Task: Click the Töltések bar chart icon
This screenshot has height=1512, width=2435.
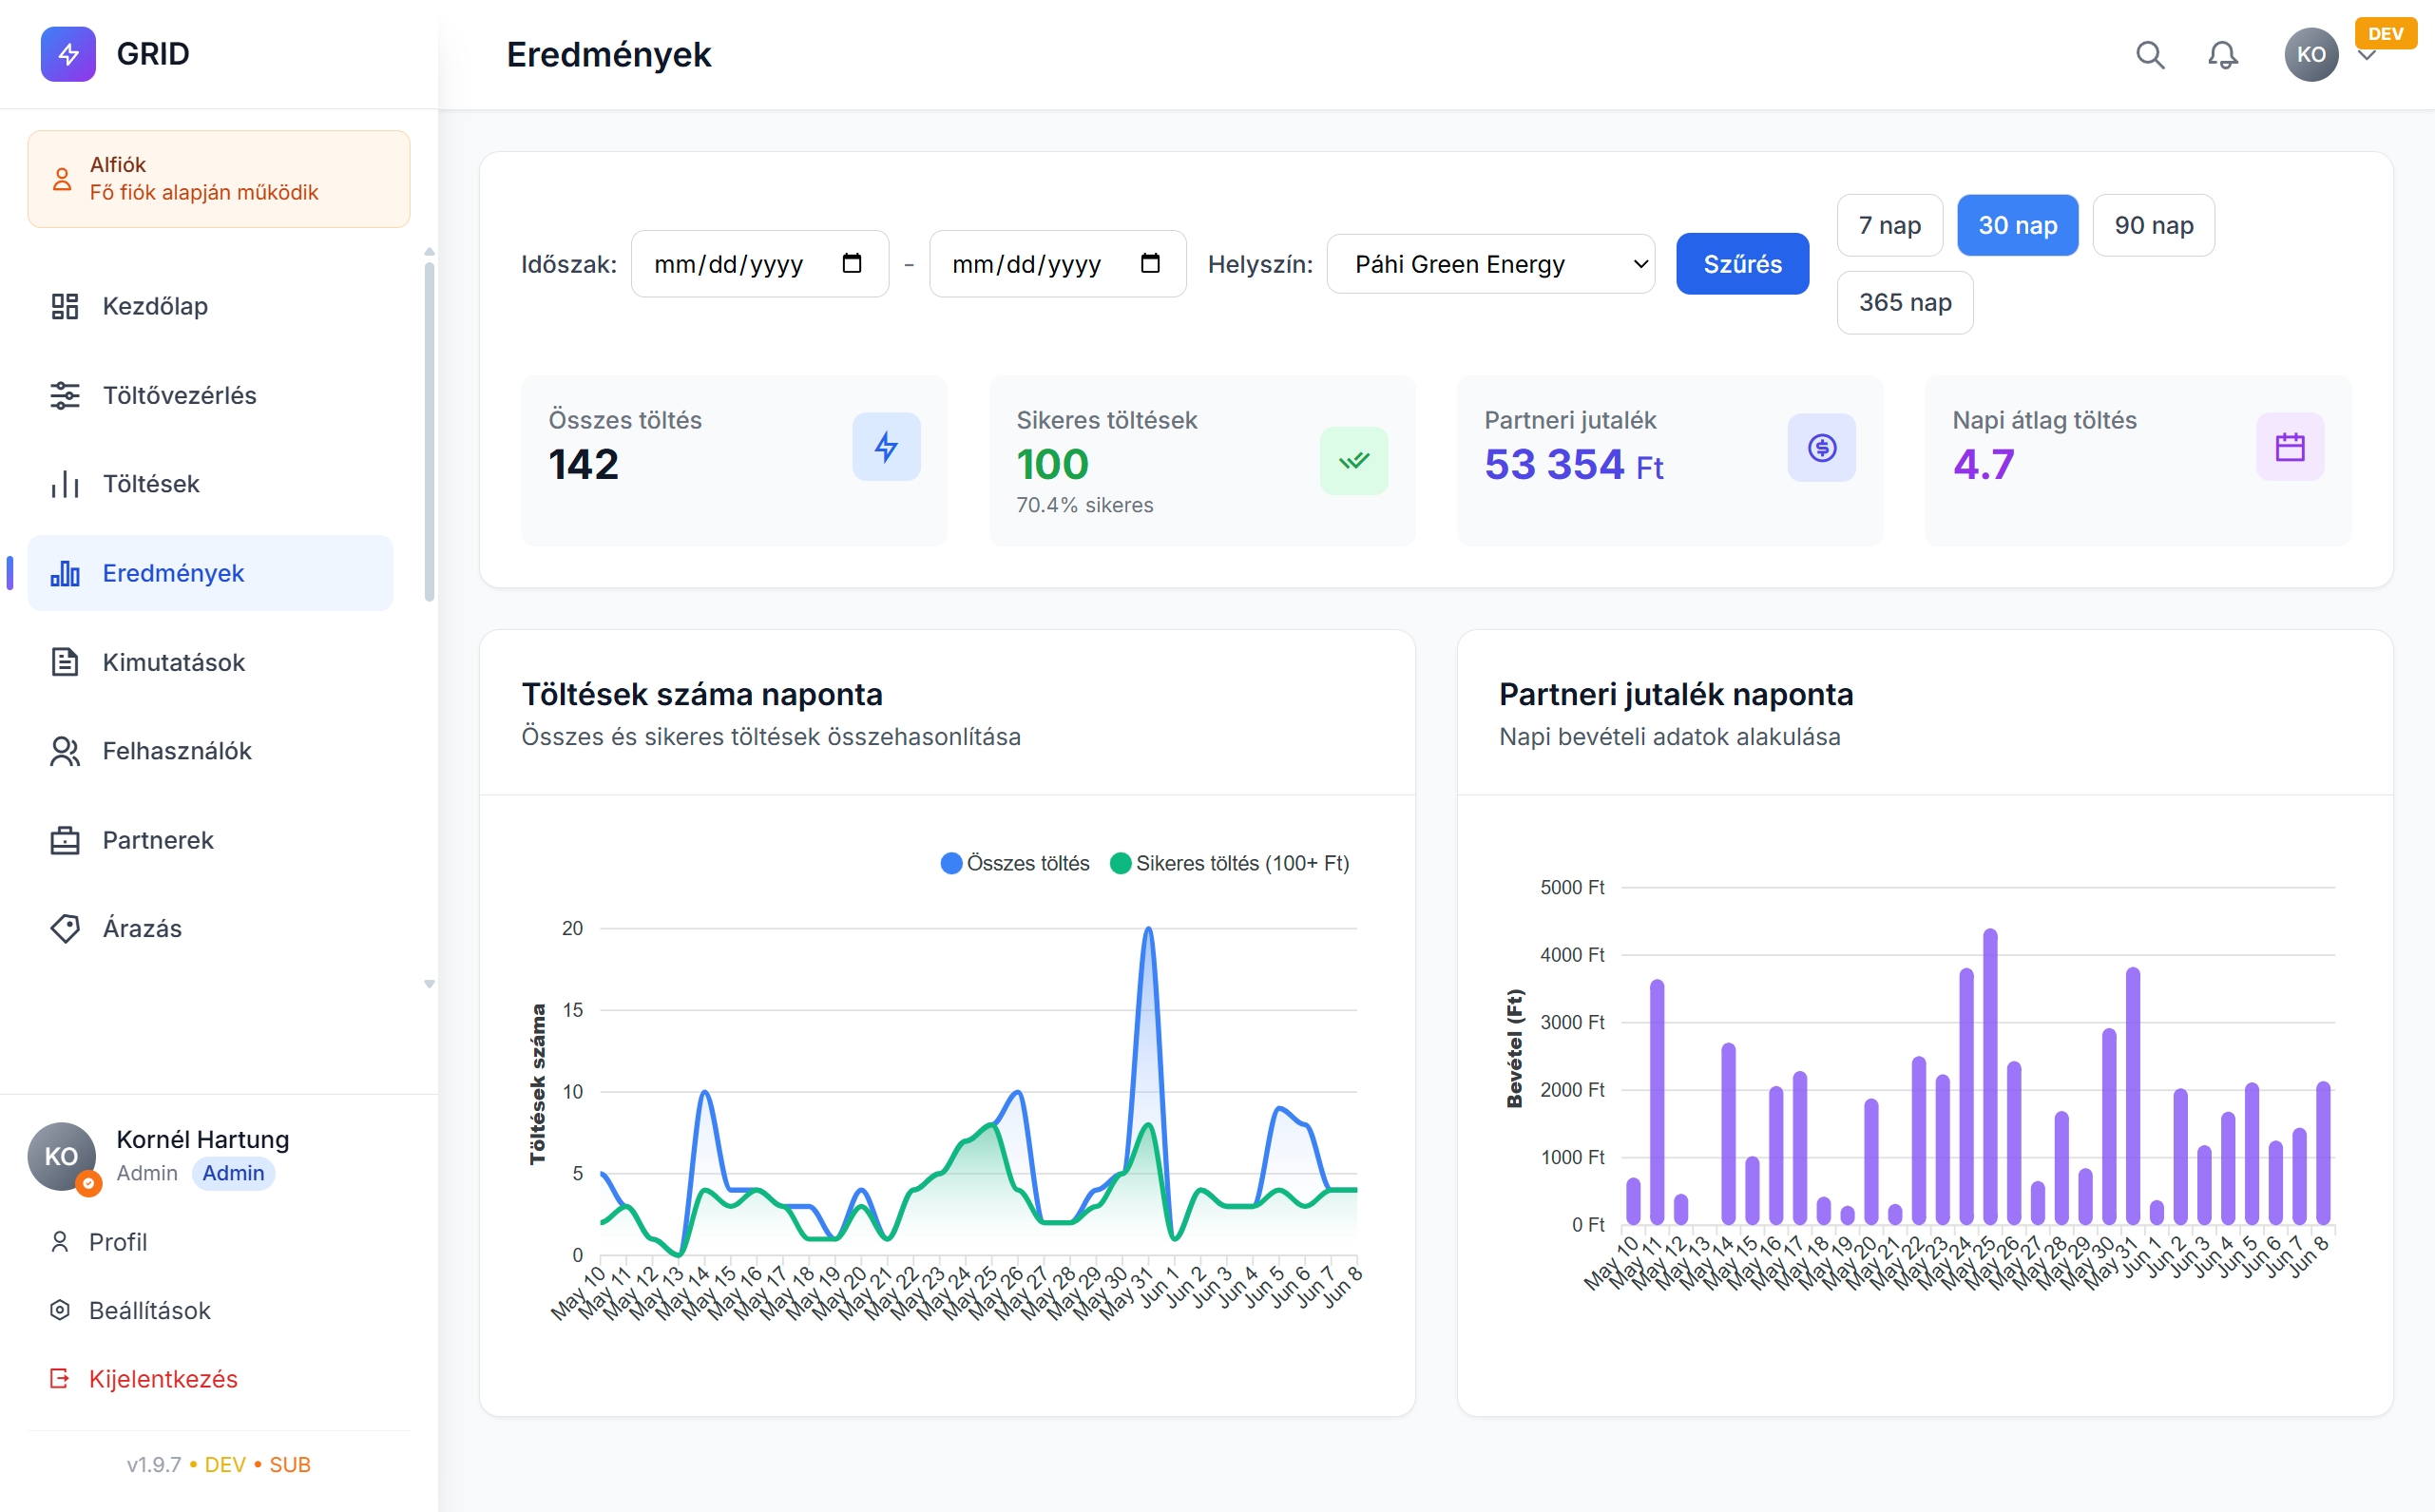Action: (x=65, y=484)
